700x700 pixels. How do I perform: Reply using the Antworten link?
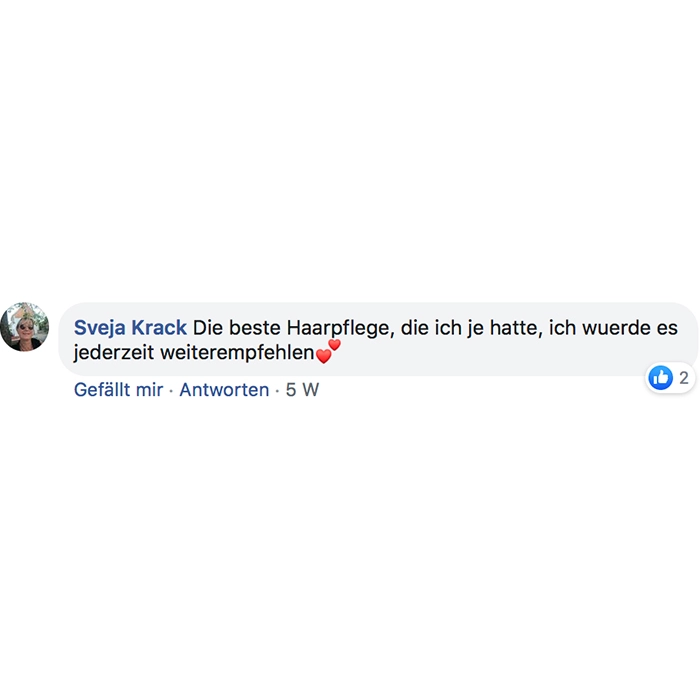tap(224, 389)
